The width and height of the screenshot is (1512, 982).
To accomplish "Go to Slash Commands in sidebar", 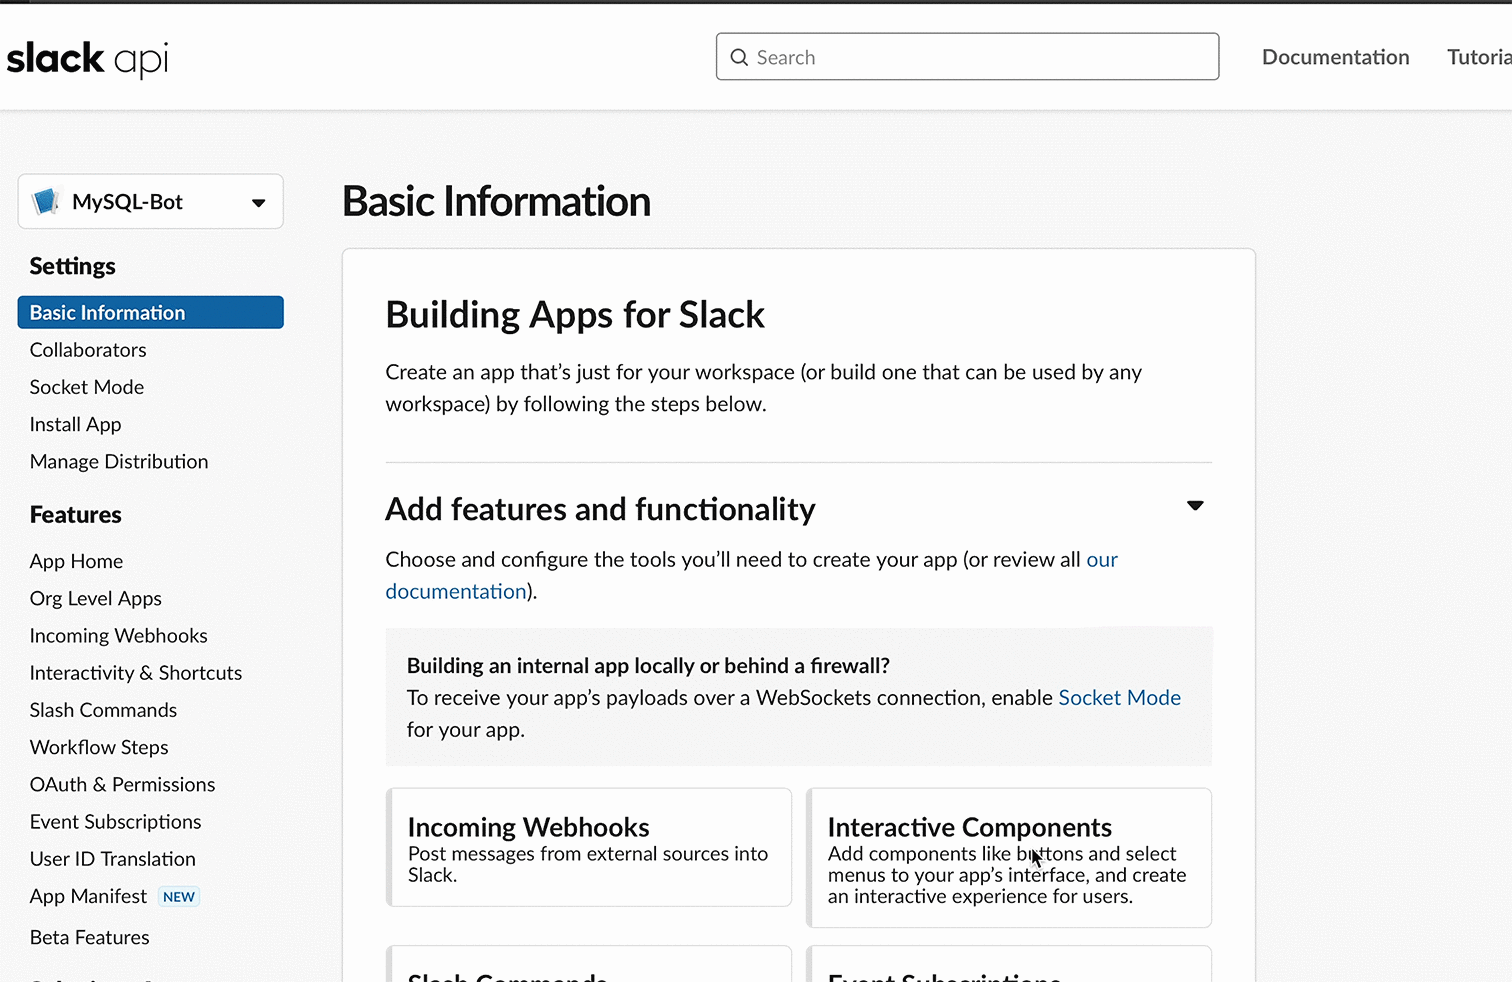I will coord(103,710).
